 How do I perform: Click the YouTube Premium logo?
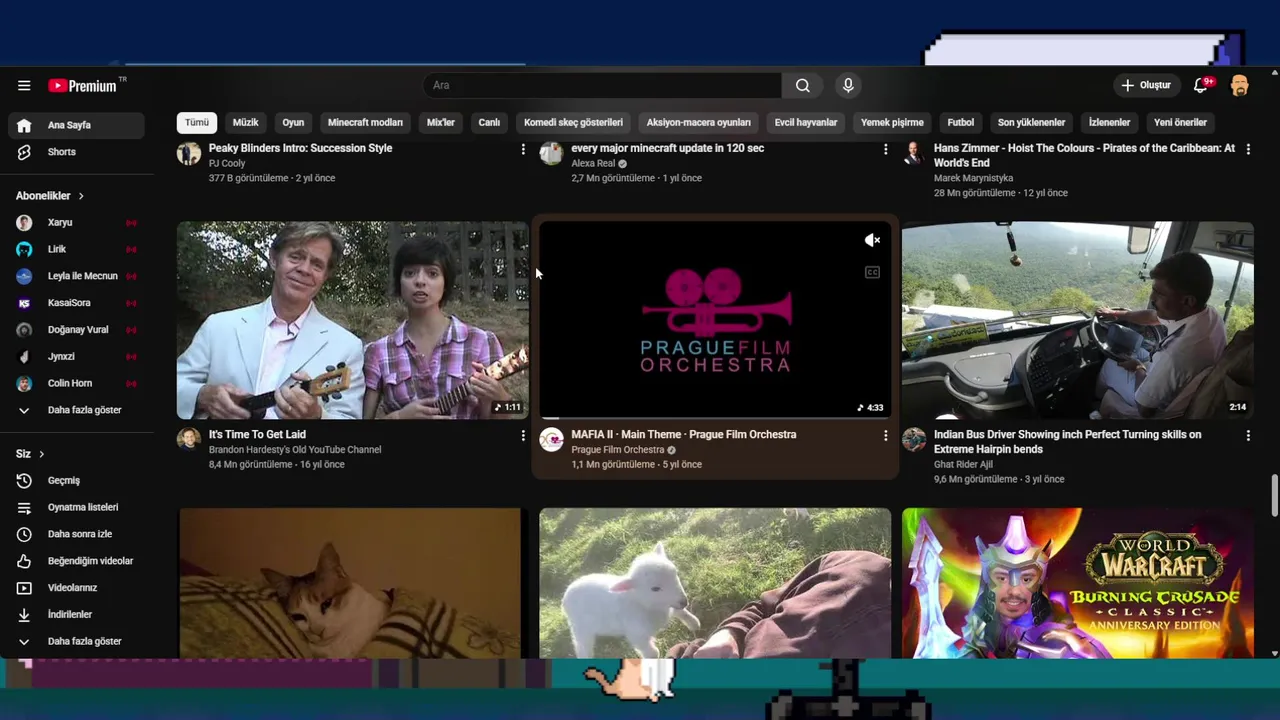83,86
